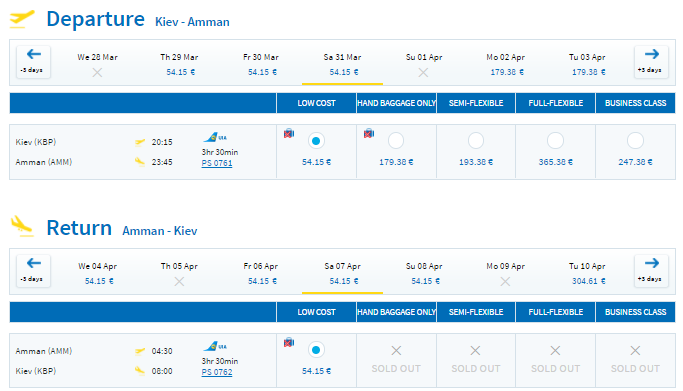683x391 pixels.
Task: Click no-baggage icon in departure Hand Baggage Only cell
Action: click(369, 133)
